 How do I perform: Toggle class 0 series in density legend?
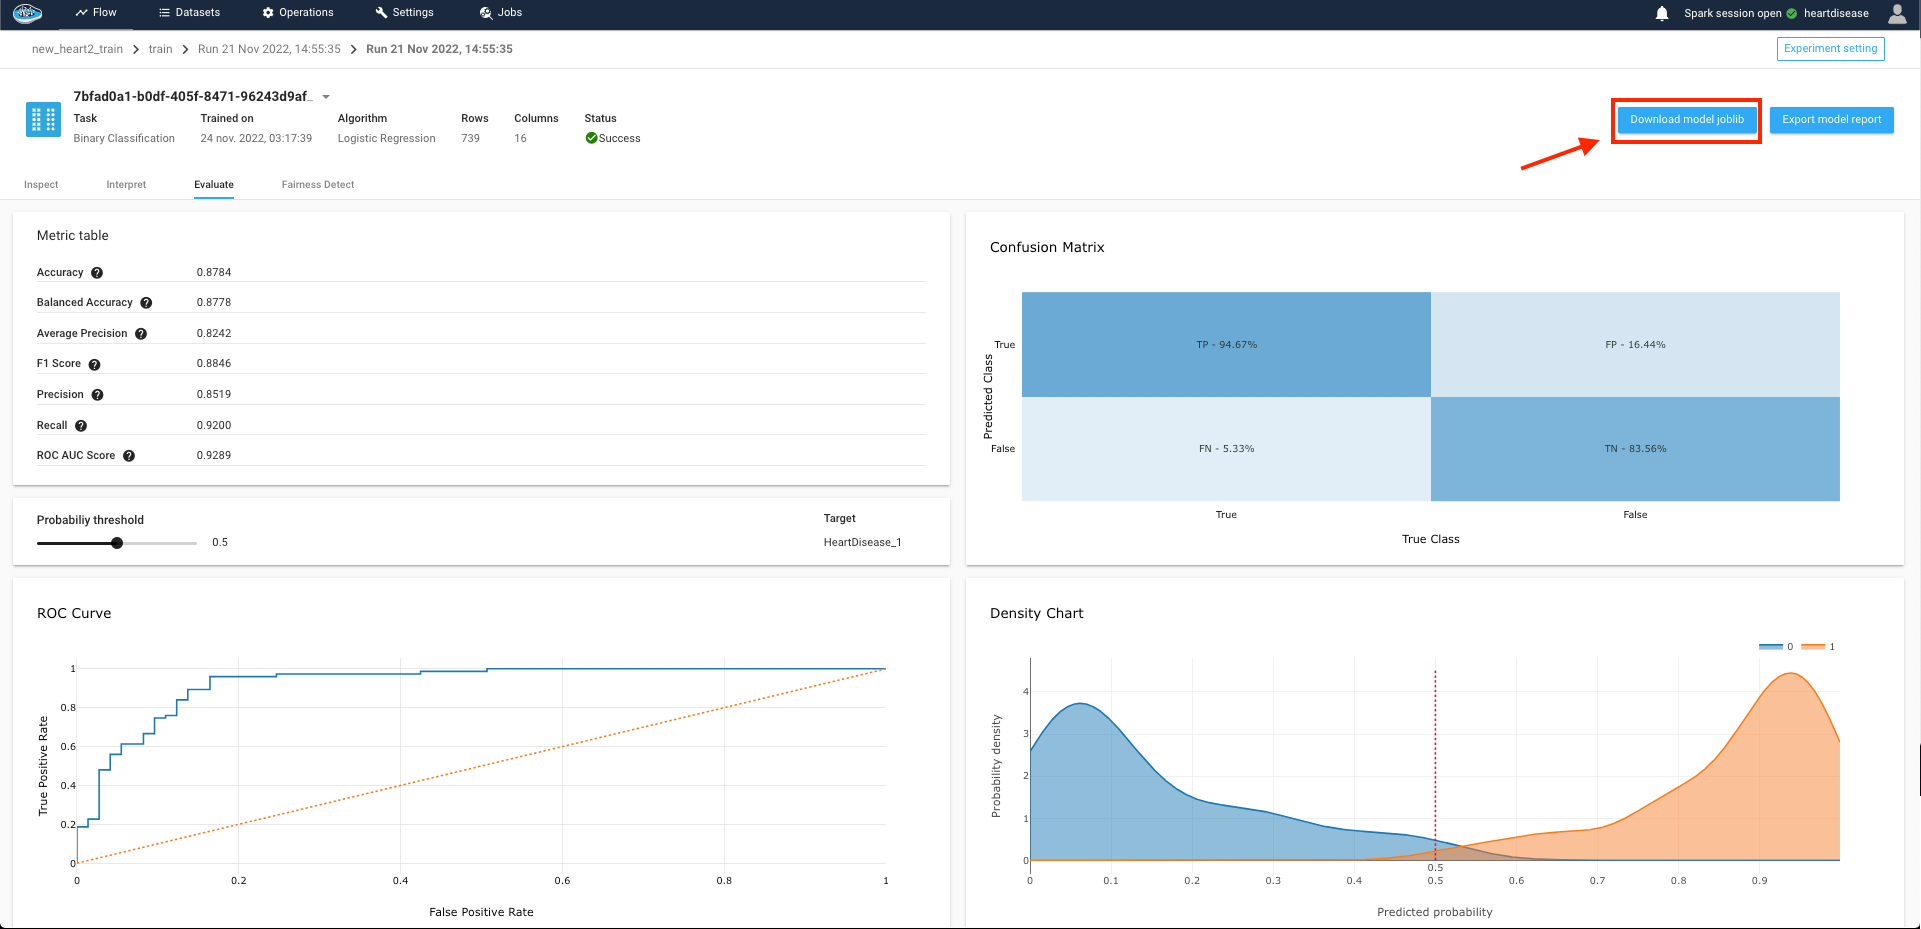[1775, 647]
